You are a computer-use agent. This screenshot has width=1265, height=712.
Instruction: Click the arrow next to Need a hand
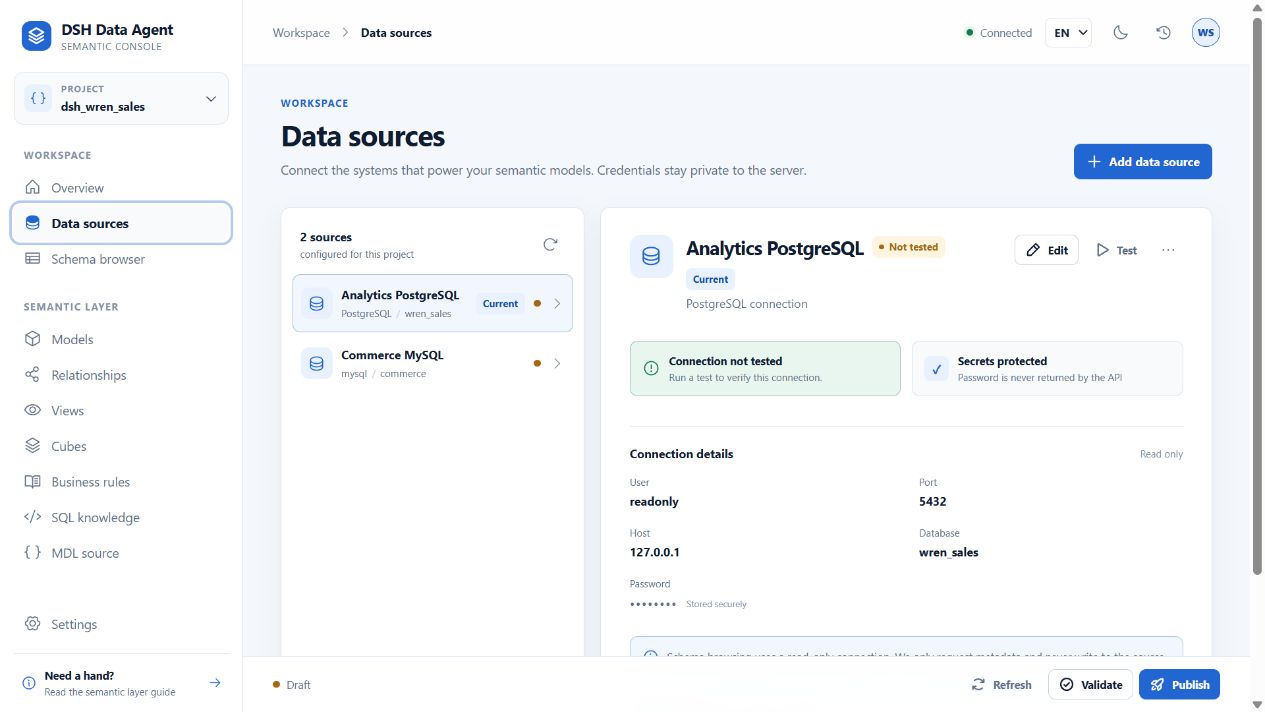click(x=214, y=683)
